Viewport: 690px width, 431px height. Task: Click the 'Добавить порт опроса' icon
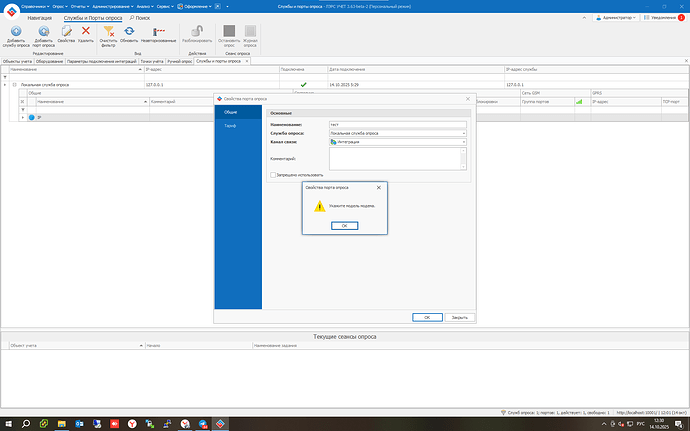(43, 32)
